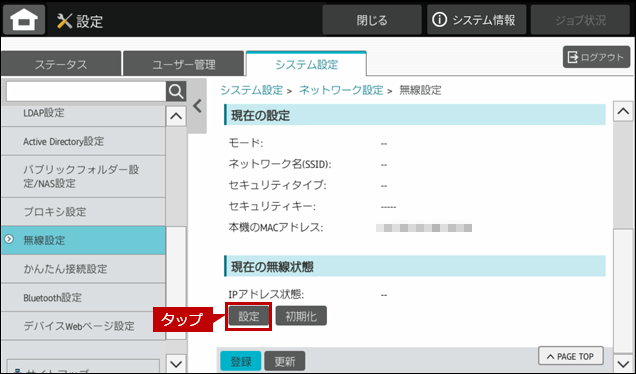
Task: Click the search magnifier icon
Action: coord(176,92)
